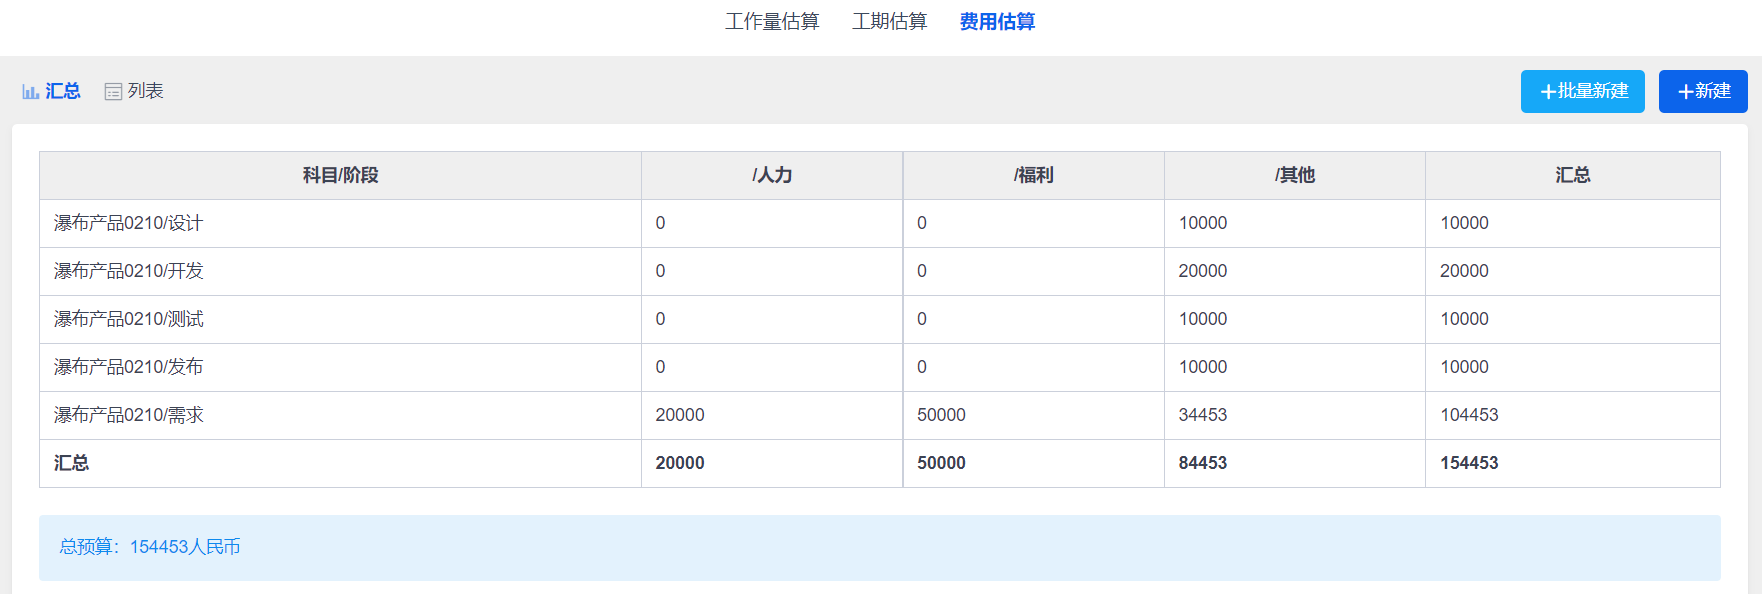This screenshot has height=594, width=1762.
Task: Click 其他 value 10000 in 设计 row
Action: coord(1202,223)
